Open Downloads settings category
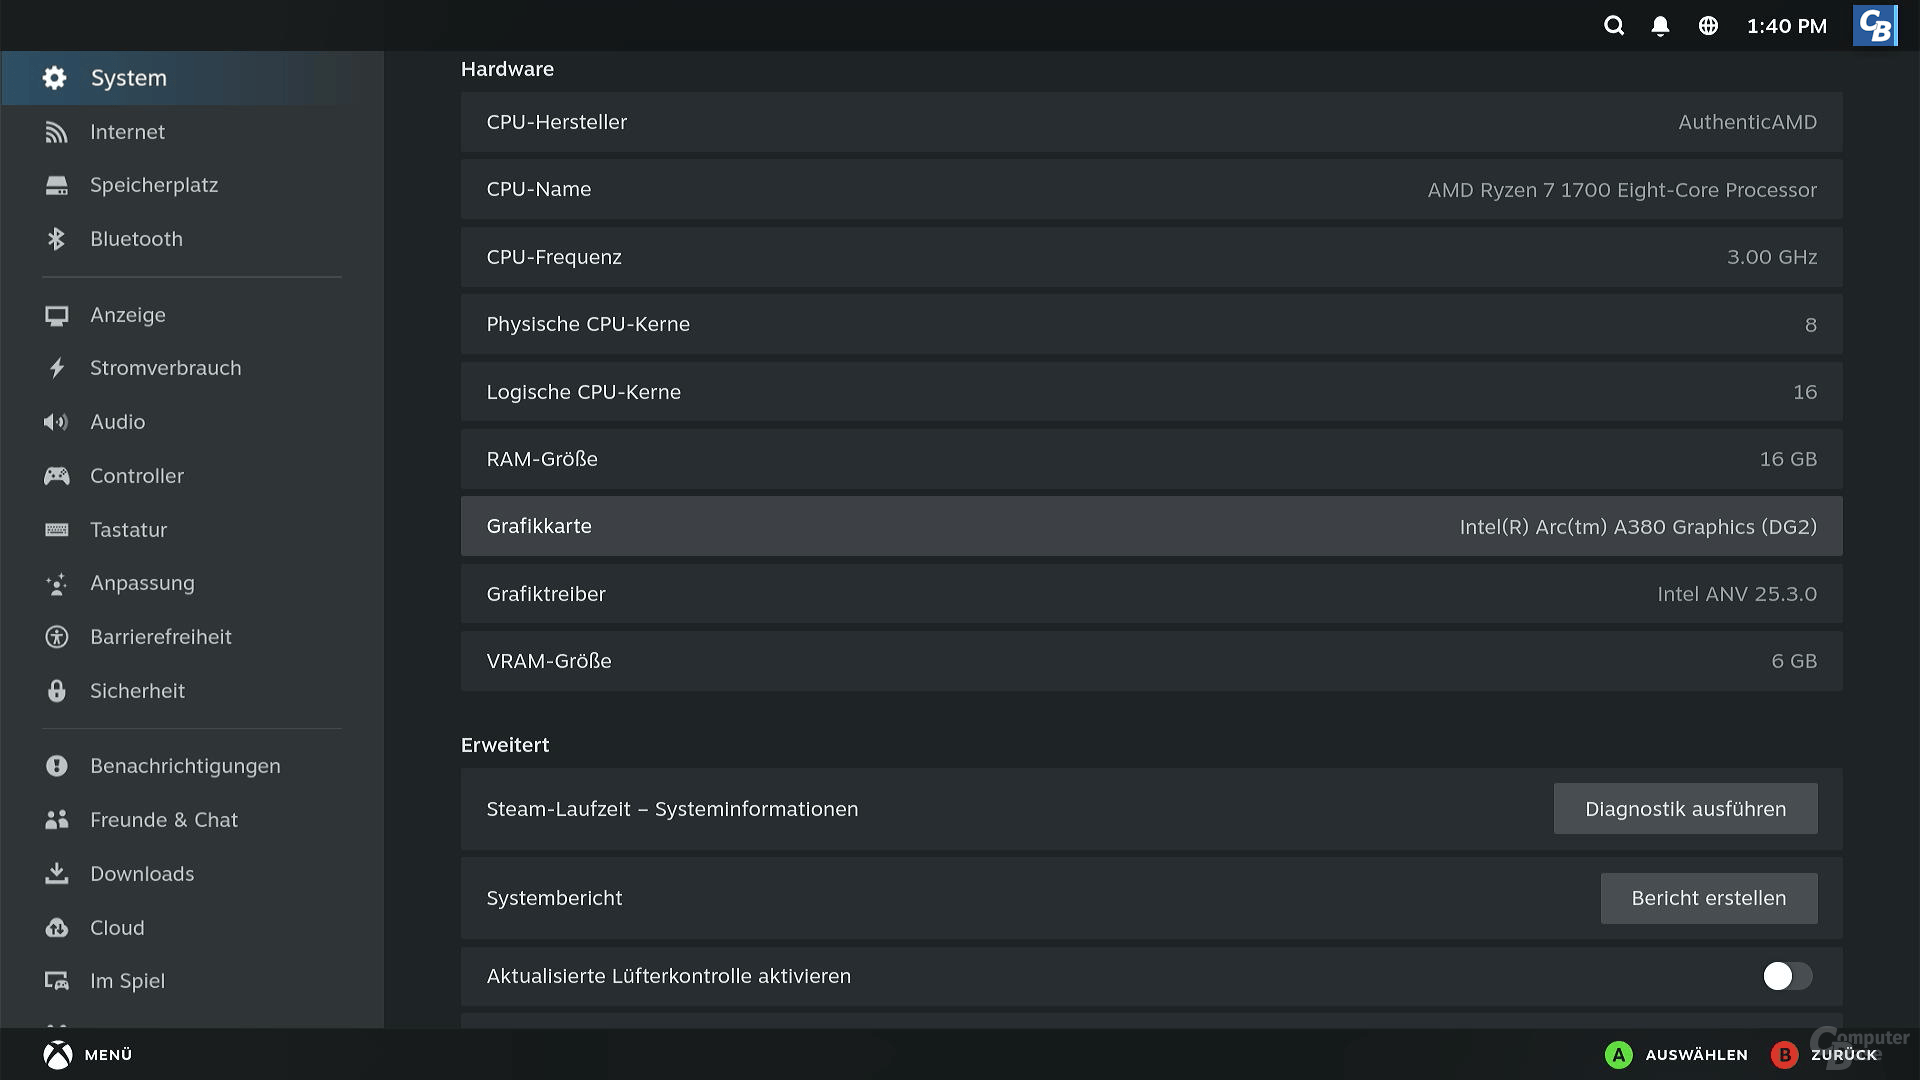 pyautogui.click(x=192, y=874)
